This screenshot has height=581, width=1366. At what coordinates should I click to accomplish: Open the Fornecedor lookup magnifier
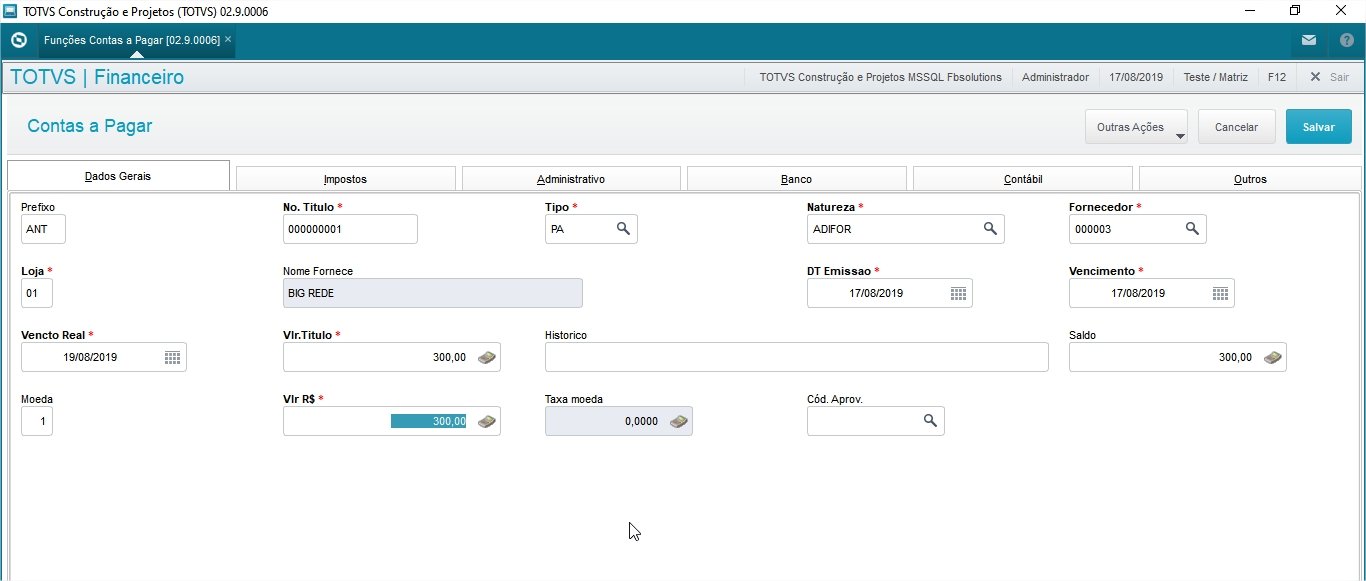(1192, 229)
